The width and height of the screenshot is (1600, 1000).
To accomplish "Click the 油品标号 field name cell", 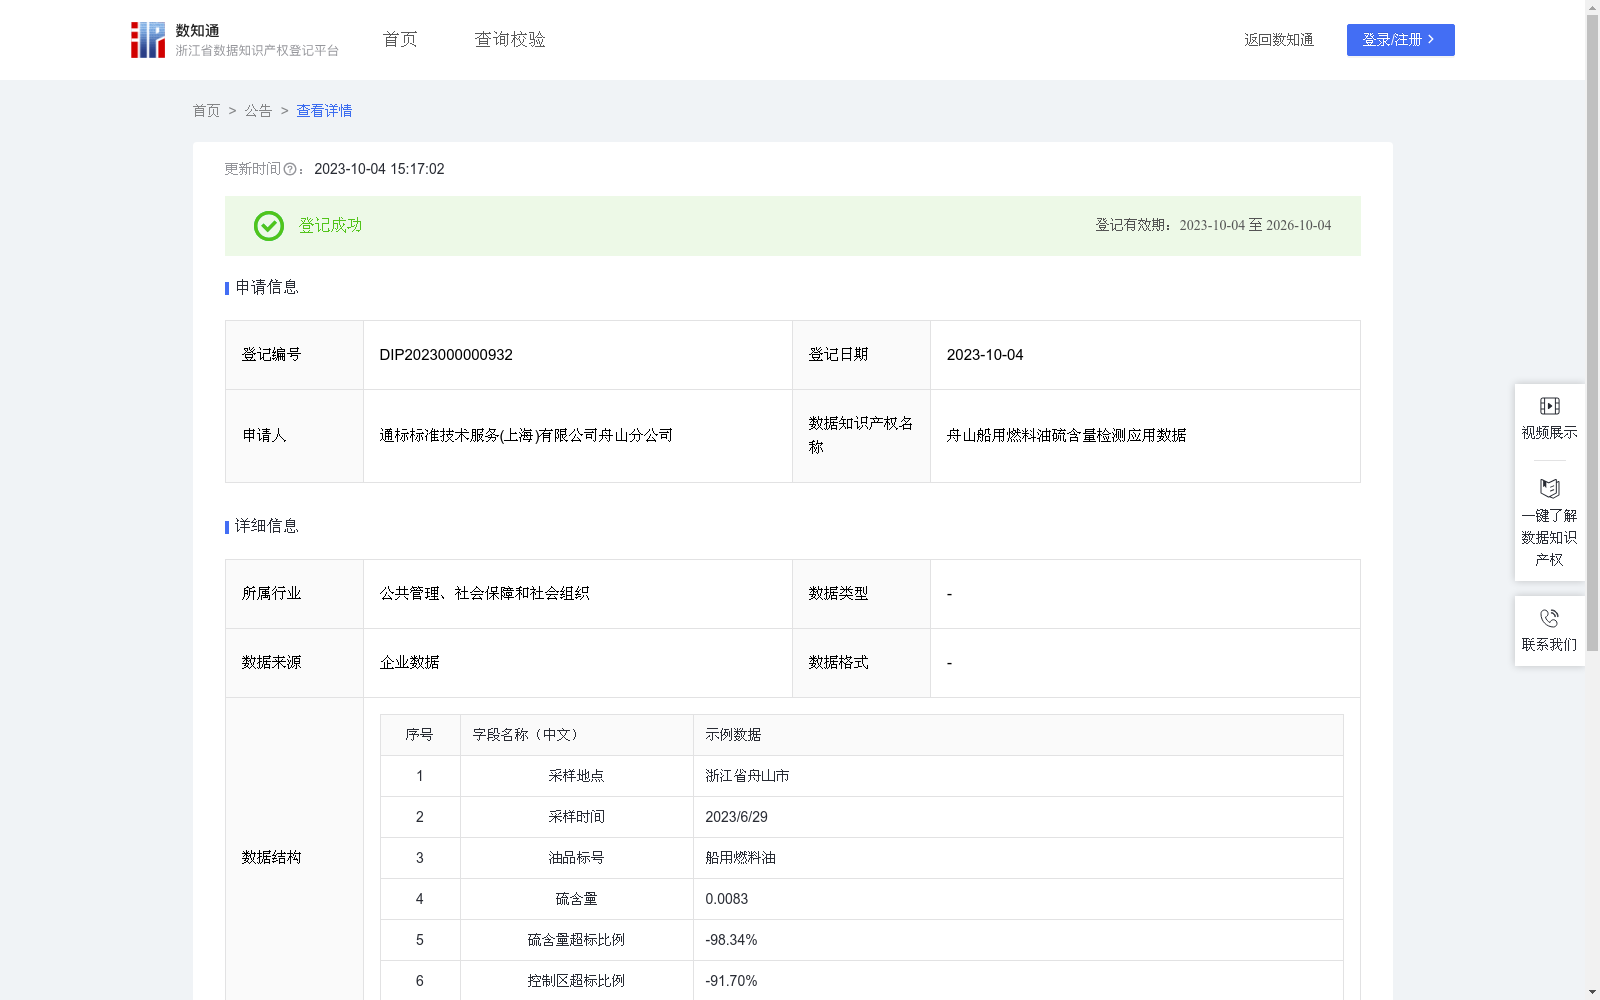I will pos(576,858).
